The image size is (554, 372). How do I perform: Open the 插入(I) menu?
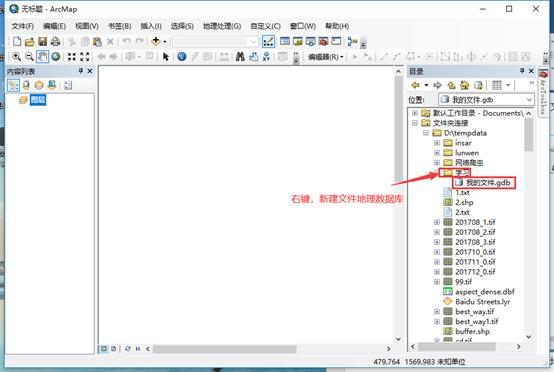151,26
